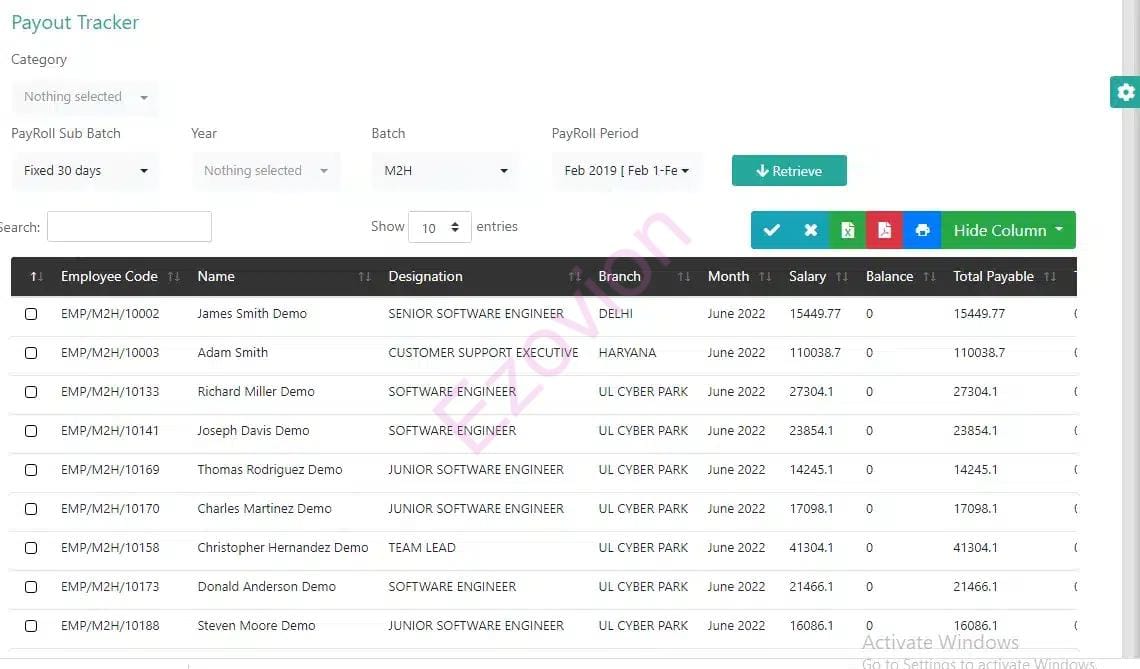The width and height of the screenshot is (1140, 669).
Task: Click into the Search input field
Action: pyautogui.click(x=129, y=227)
